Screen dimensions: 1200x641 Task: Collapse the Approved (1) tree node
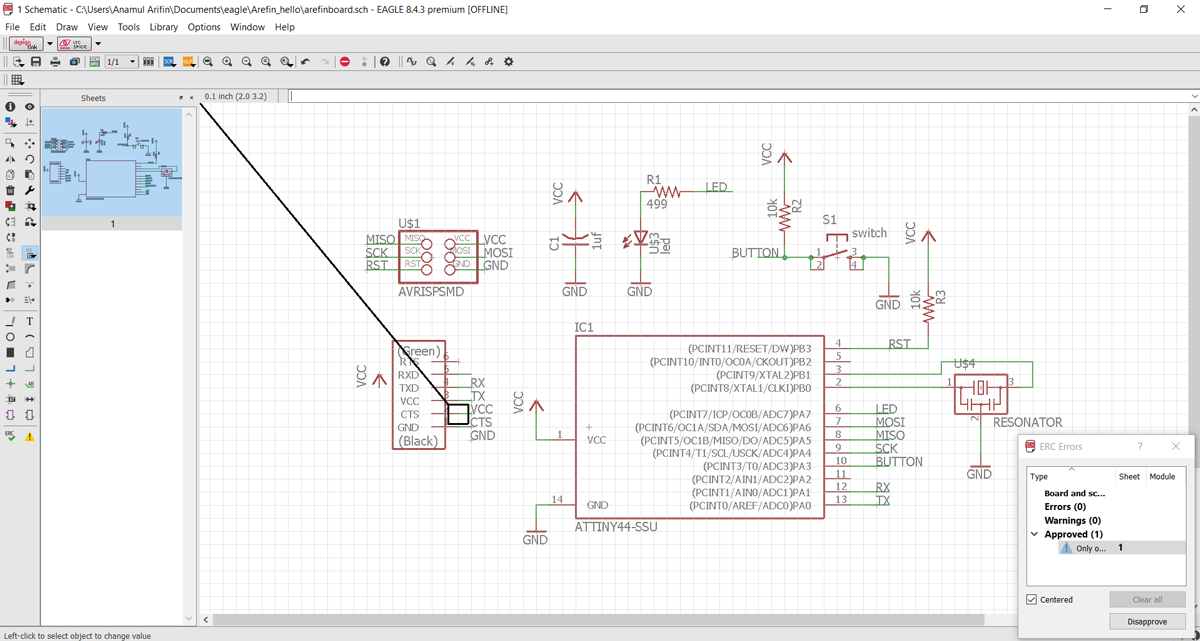(1034, 534)
